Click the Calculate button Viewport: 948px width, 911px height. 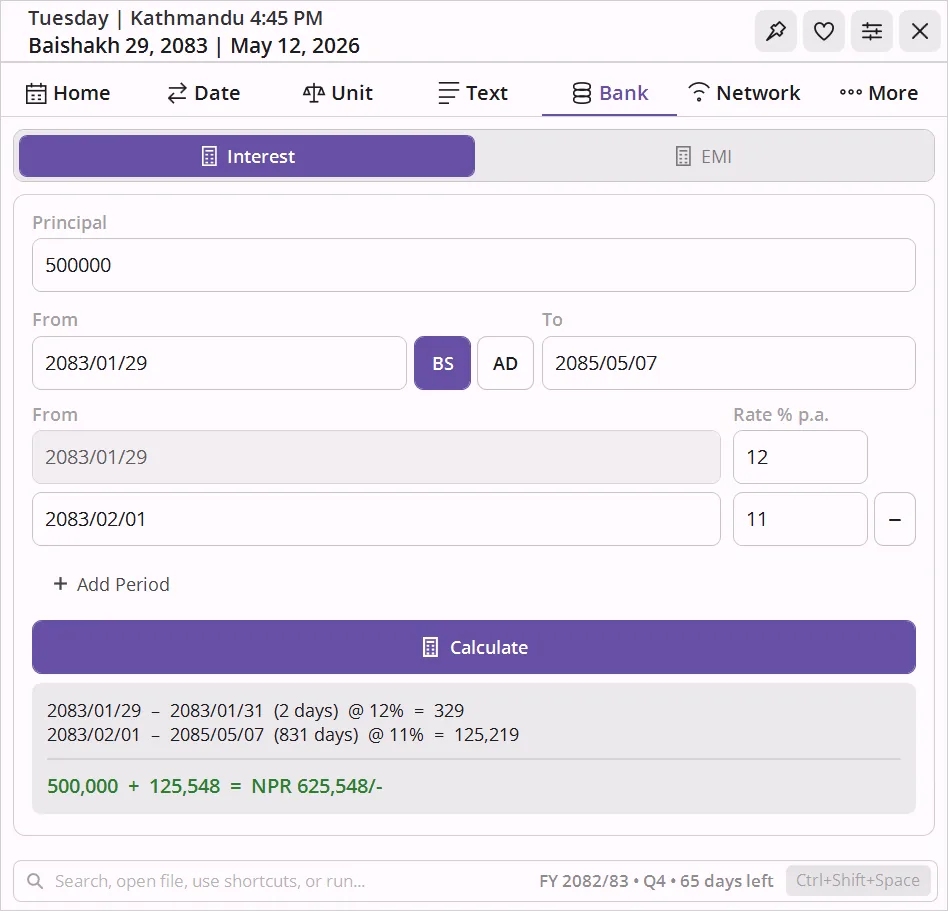coord(473,647)
